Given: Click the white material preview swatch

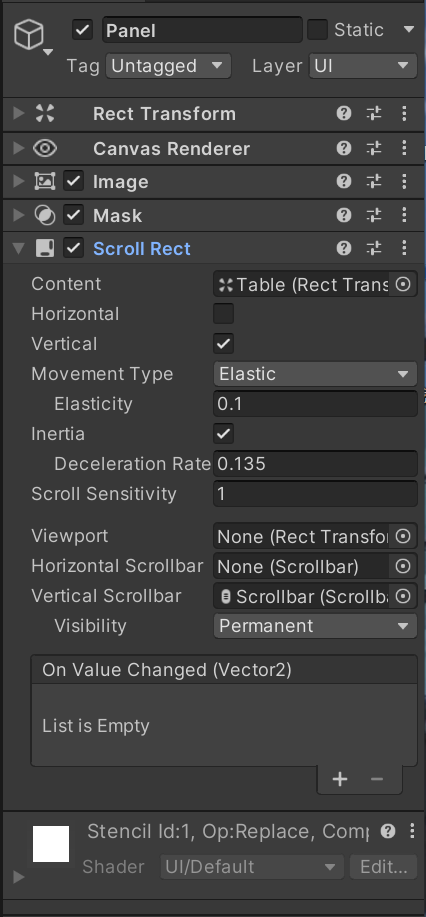Looking at the screenshot, I should [51, 844].
